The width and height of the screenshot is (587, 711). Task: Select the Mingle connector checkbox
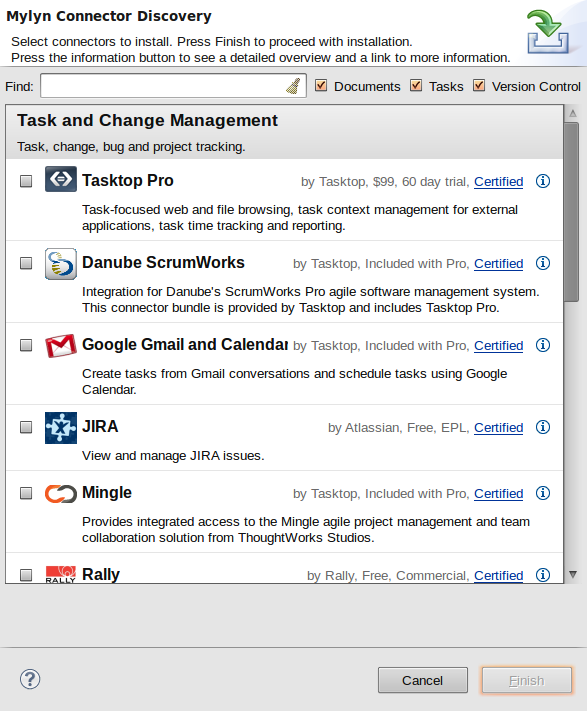coord(26,493)
